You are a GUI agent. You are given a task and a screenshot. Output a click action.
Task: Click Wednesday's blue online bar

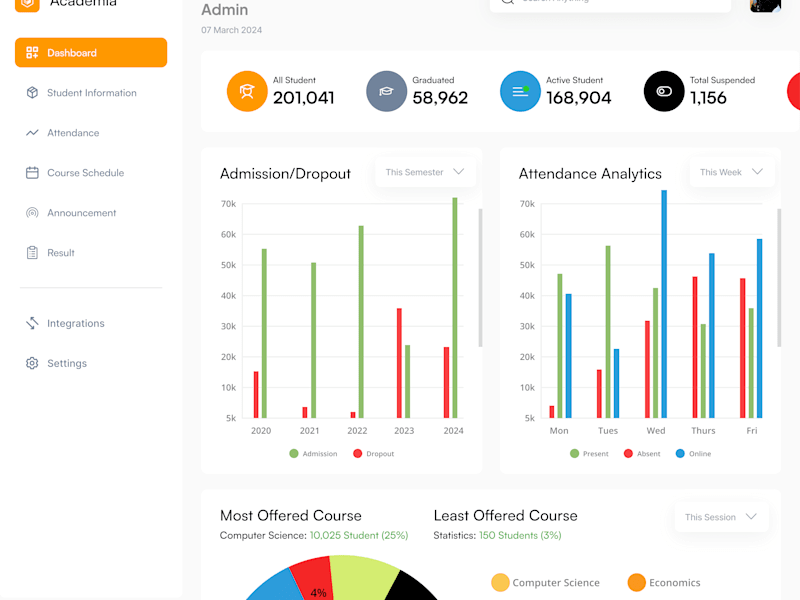tap(664, 304)
